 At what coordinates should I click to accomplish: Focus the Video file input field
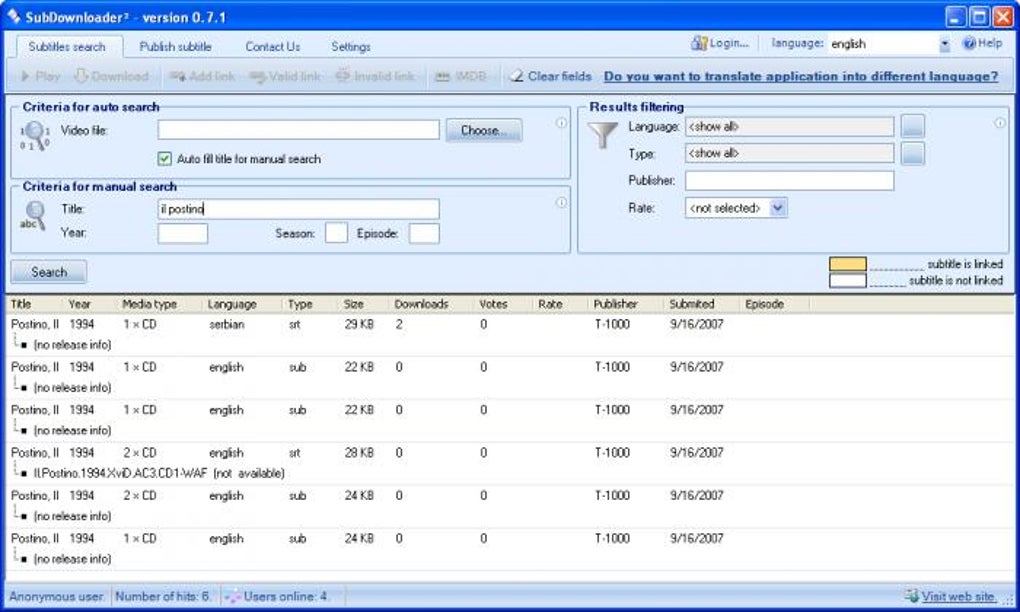(x=299, y=129)
